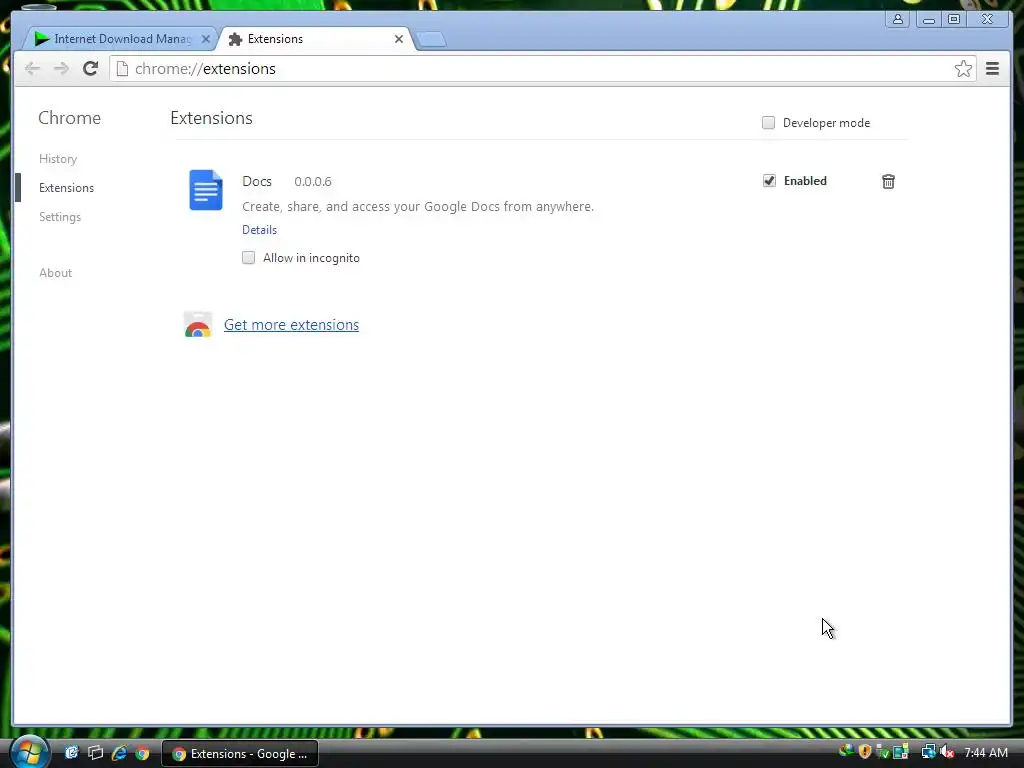Viewport: 1024px width, 768px height.
Task: Open About in the sidebar
Action: (56, 273)
